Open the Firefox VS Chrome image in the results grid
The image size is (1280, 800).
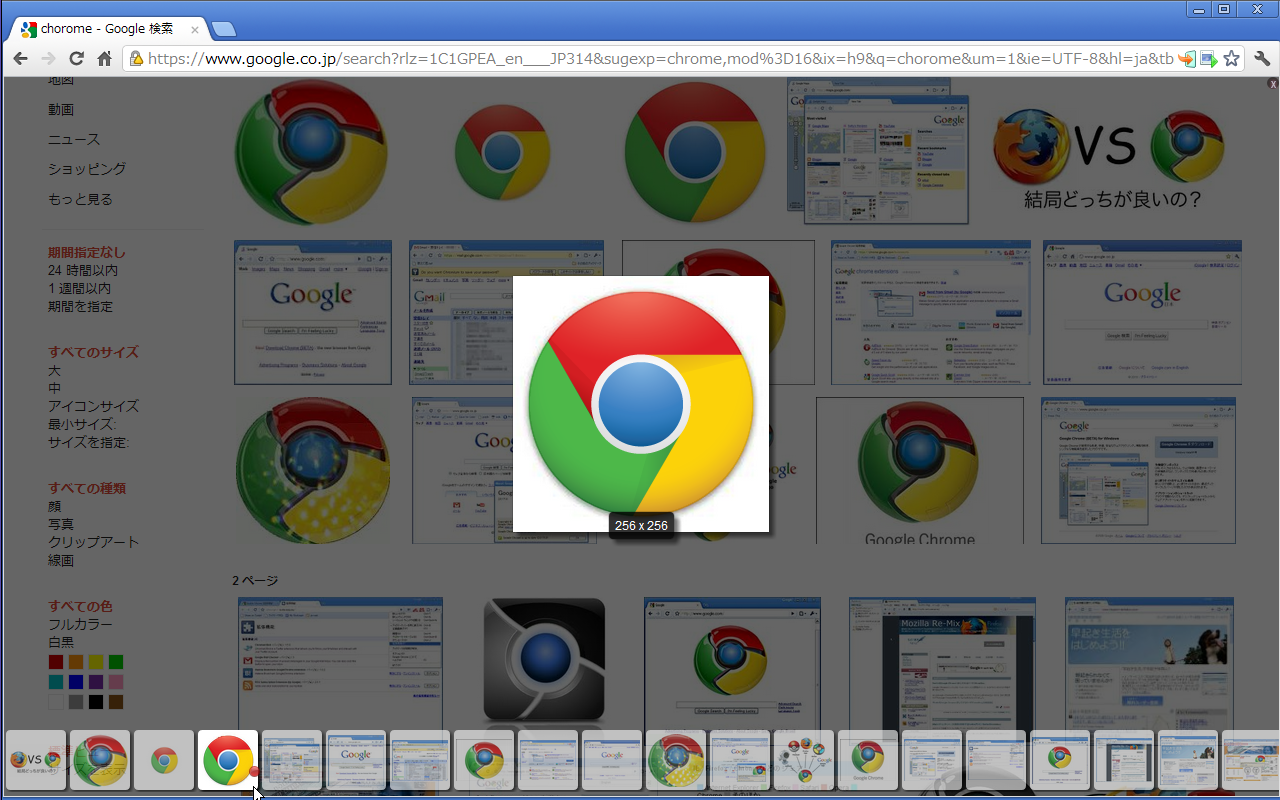[x=1111, y=158]
